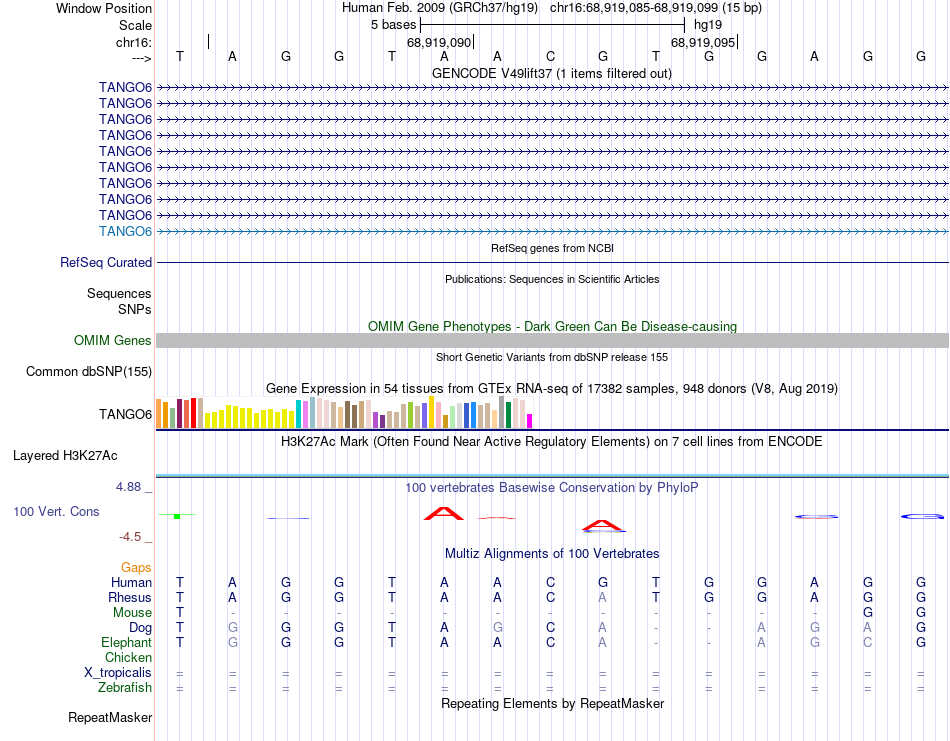Viewport: 950px width, 741px height.
Task: Select the Human species label
Action: tap(131, 582)
